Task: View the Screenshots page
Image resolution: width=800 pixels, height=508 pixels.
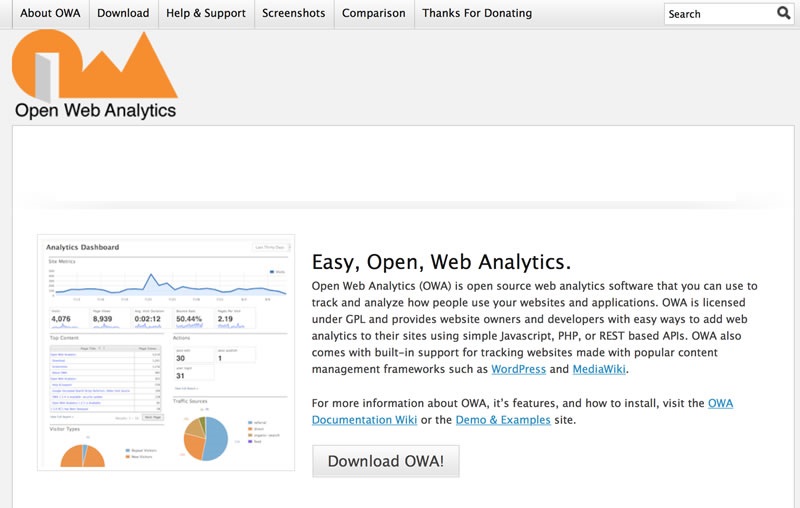Action: [294, 13]
